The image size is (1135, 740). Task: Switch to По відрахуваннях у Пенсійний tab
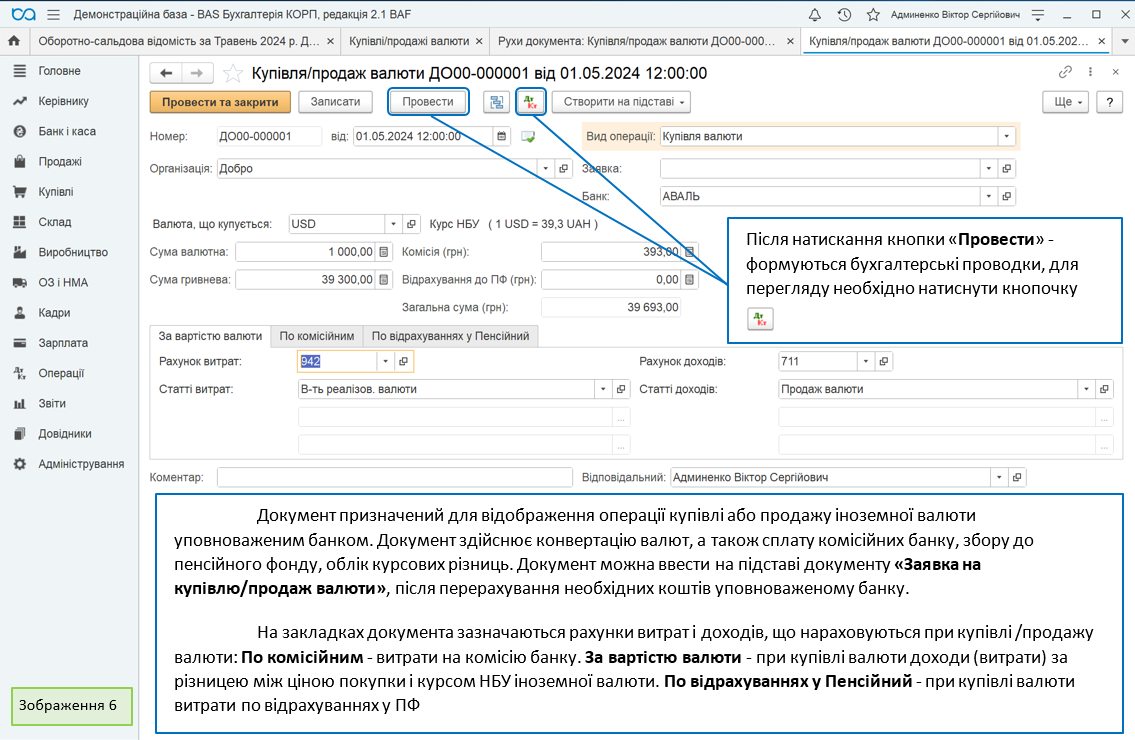pyautogui.click(x=450, y=336)
